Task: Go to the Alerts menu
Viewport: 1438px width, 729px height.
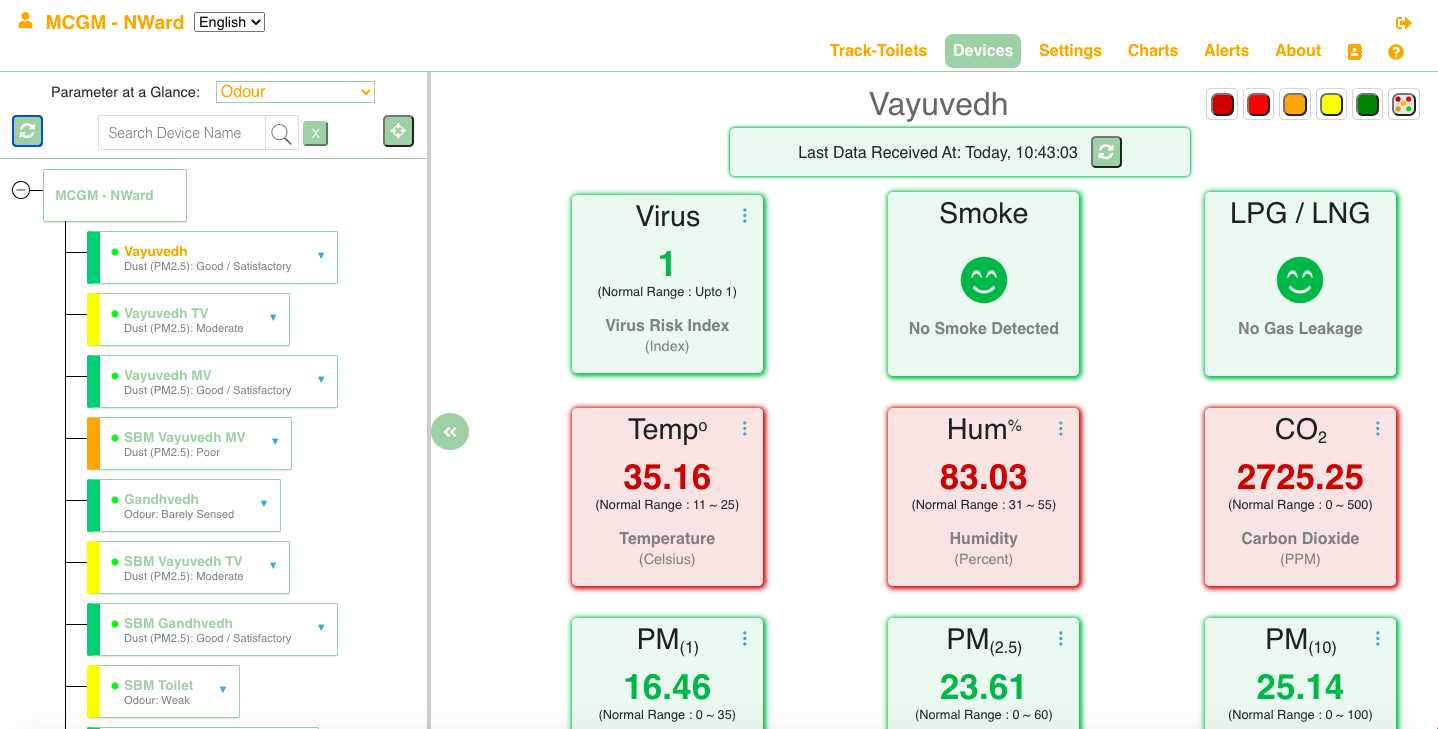Action: [x=1226, y=51]
